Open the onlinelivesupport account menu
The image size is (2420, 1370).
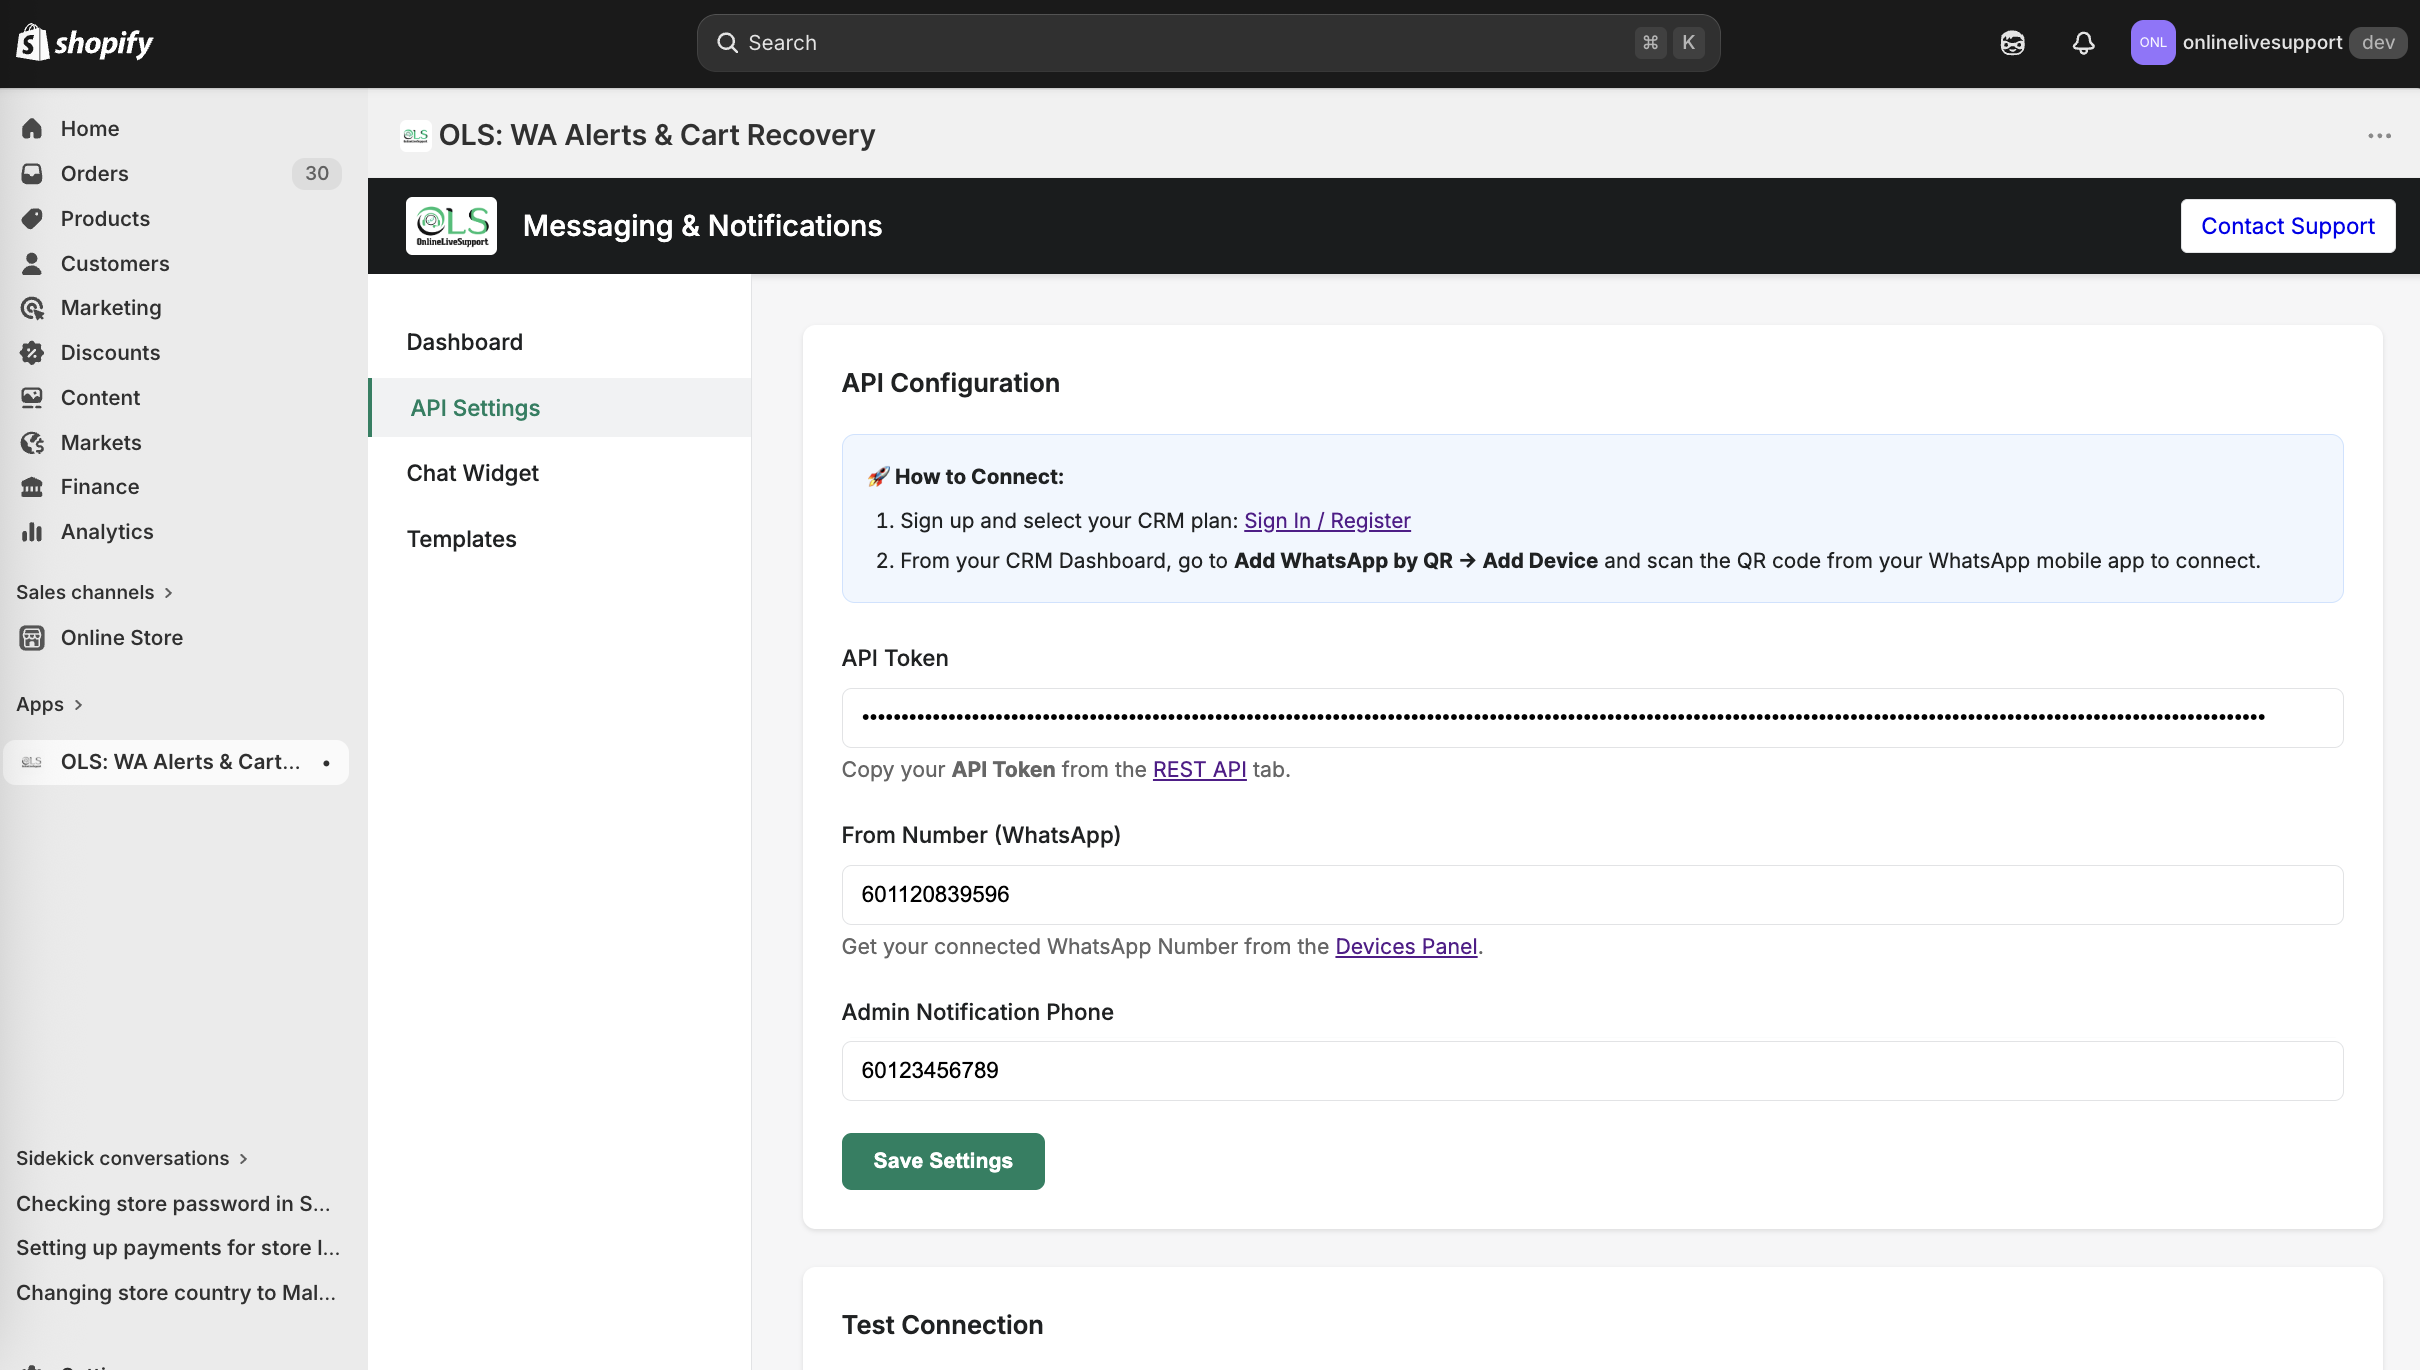click(x=2268, y=43)
